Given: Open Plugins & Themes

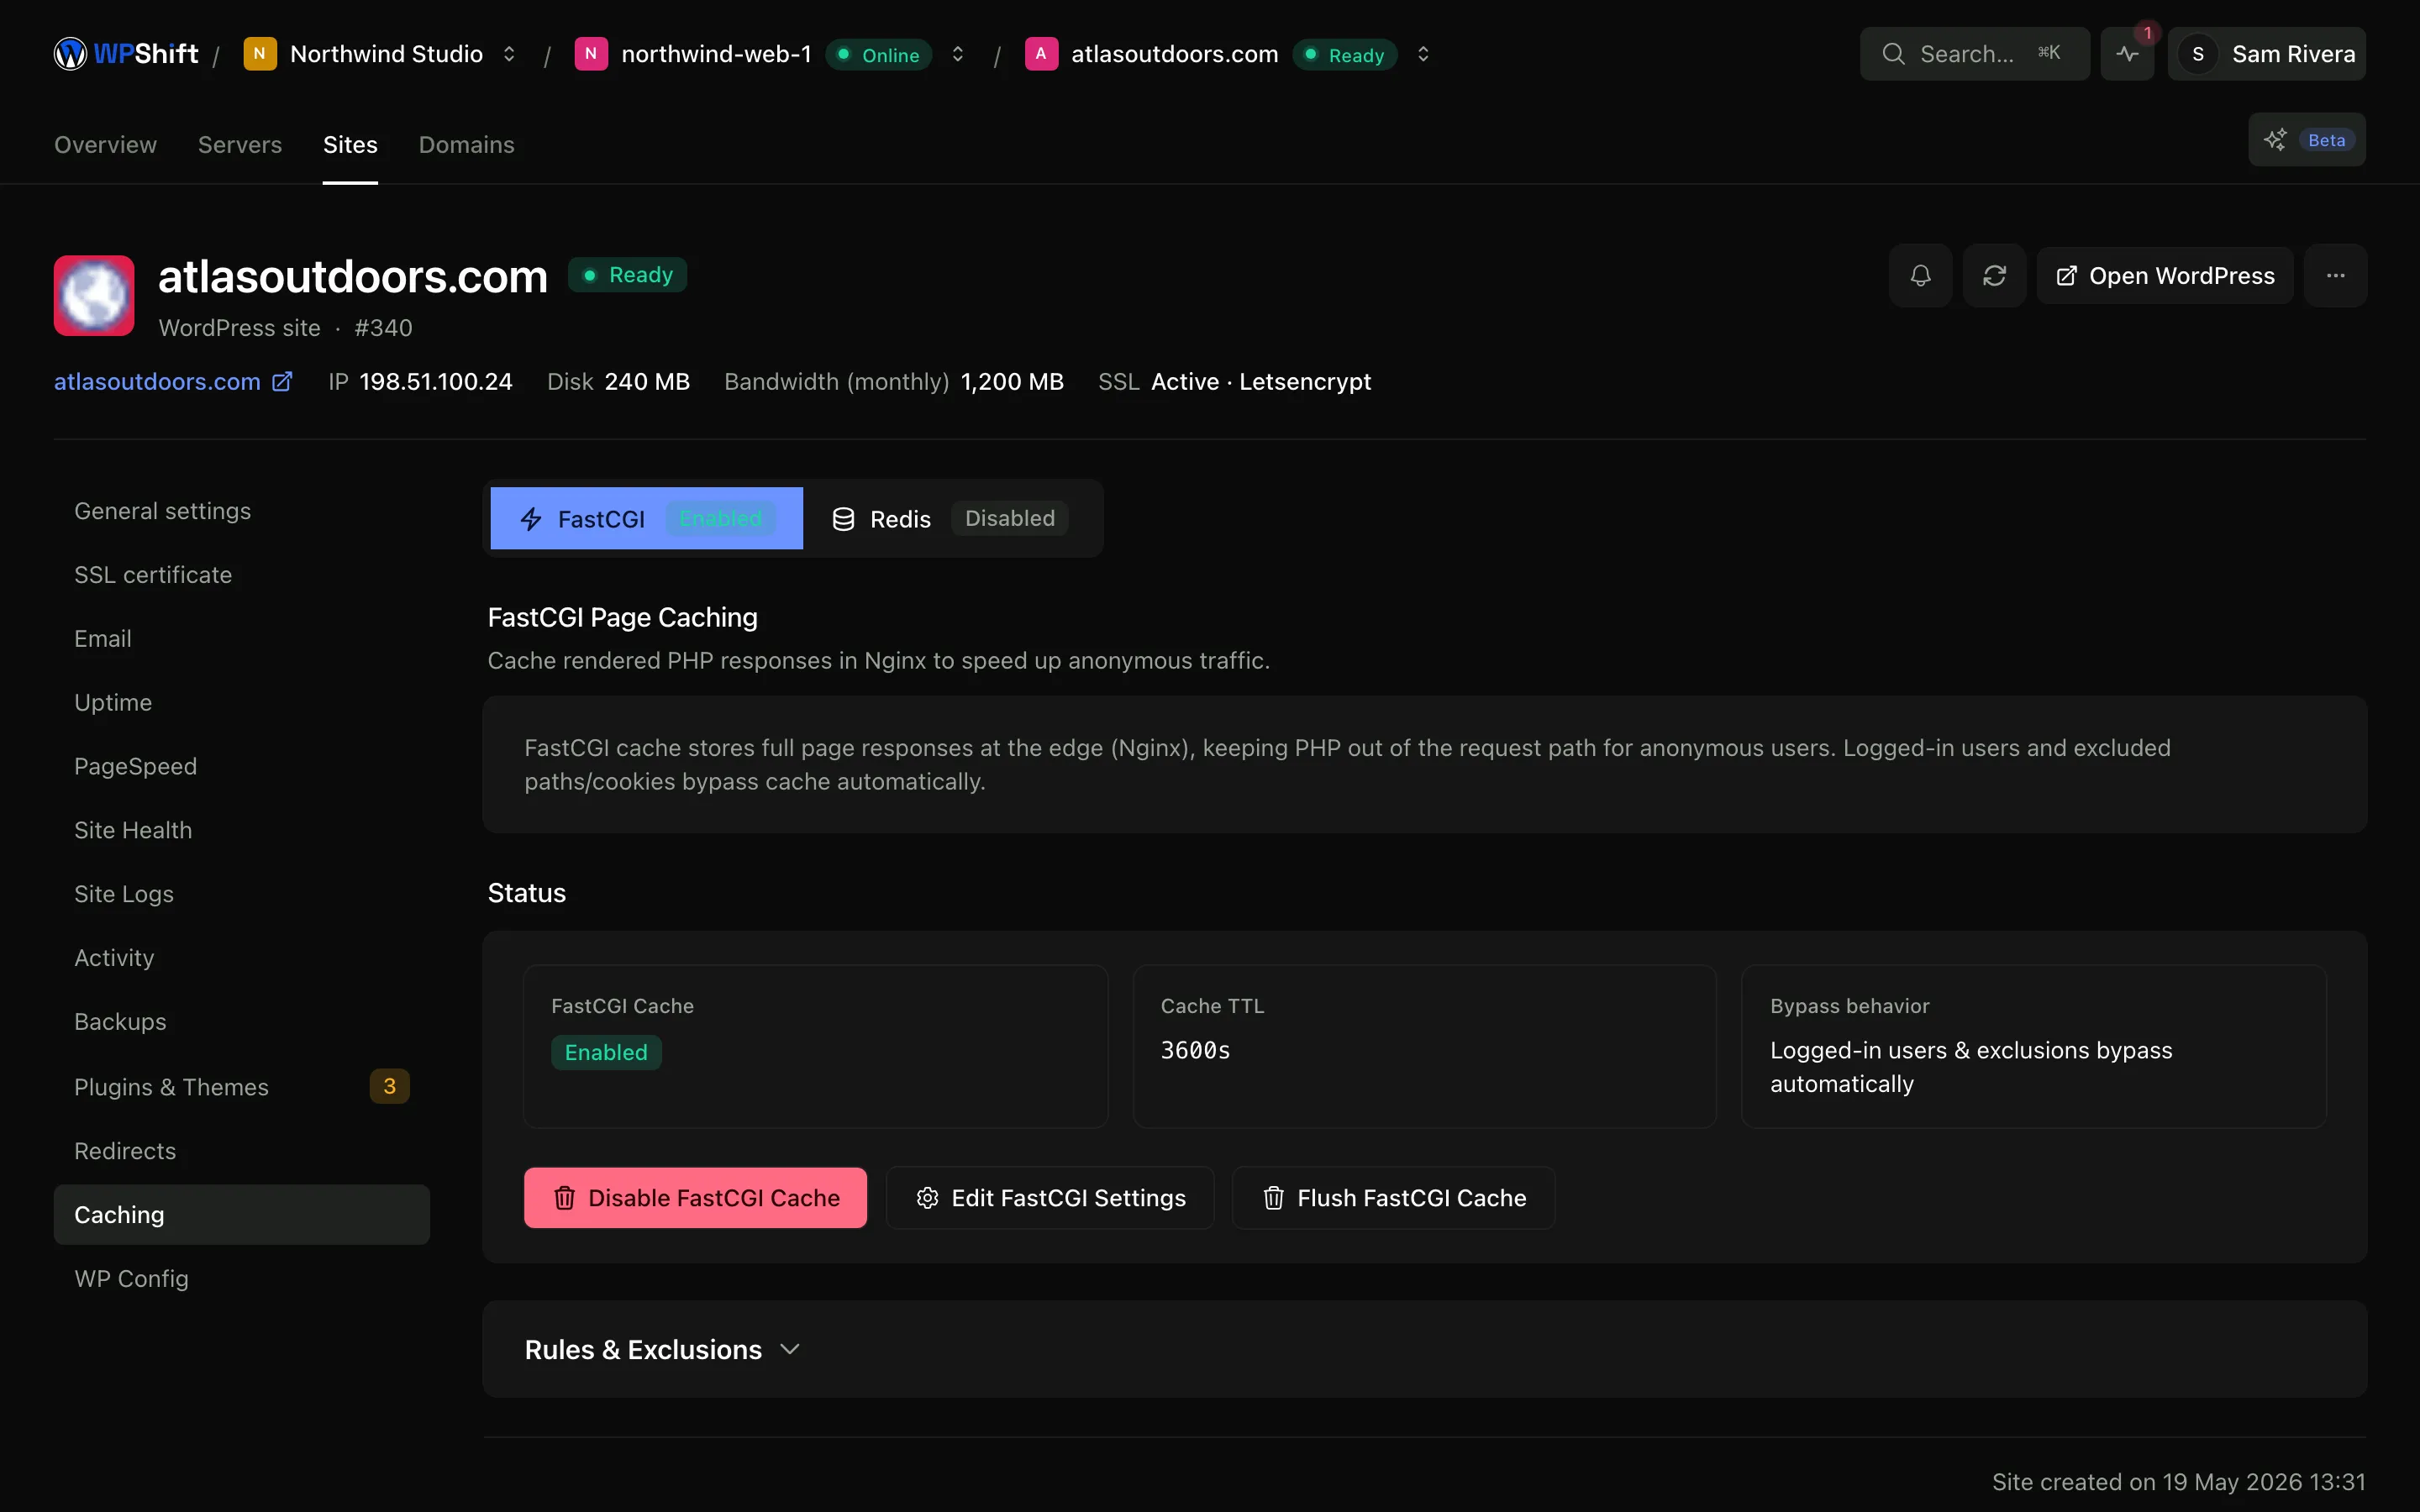Looking at the screenshot, I should (242, 1087).
